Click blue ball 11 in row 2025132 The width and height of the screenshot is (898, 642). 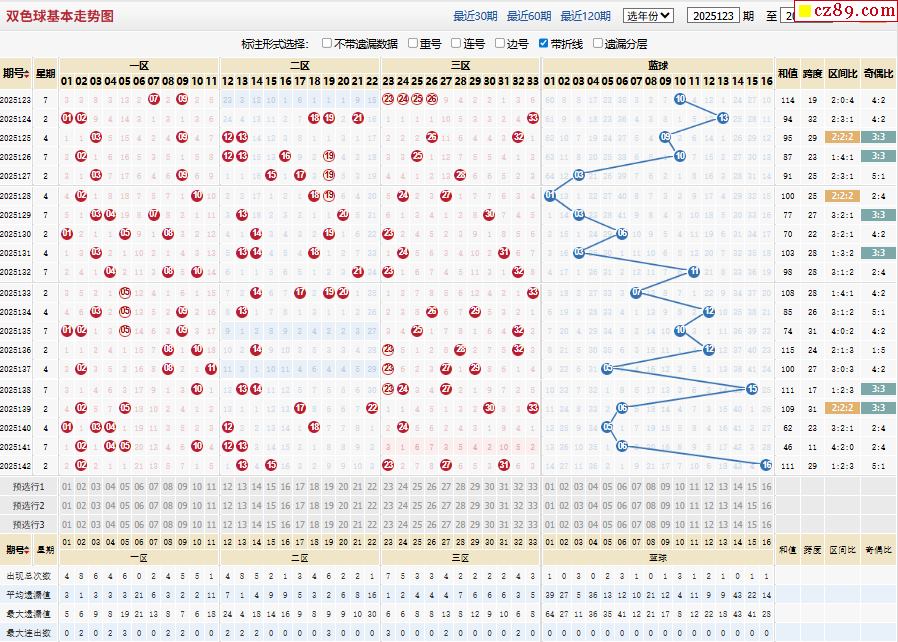(x=694, y=272)
